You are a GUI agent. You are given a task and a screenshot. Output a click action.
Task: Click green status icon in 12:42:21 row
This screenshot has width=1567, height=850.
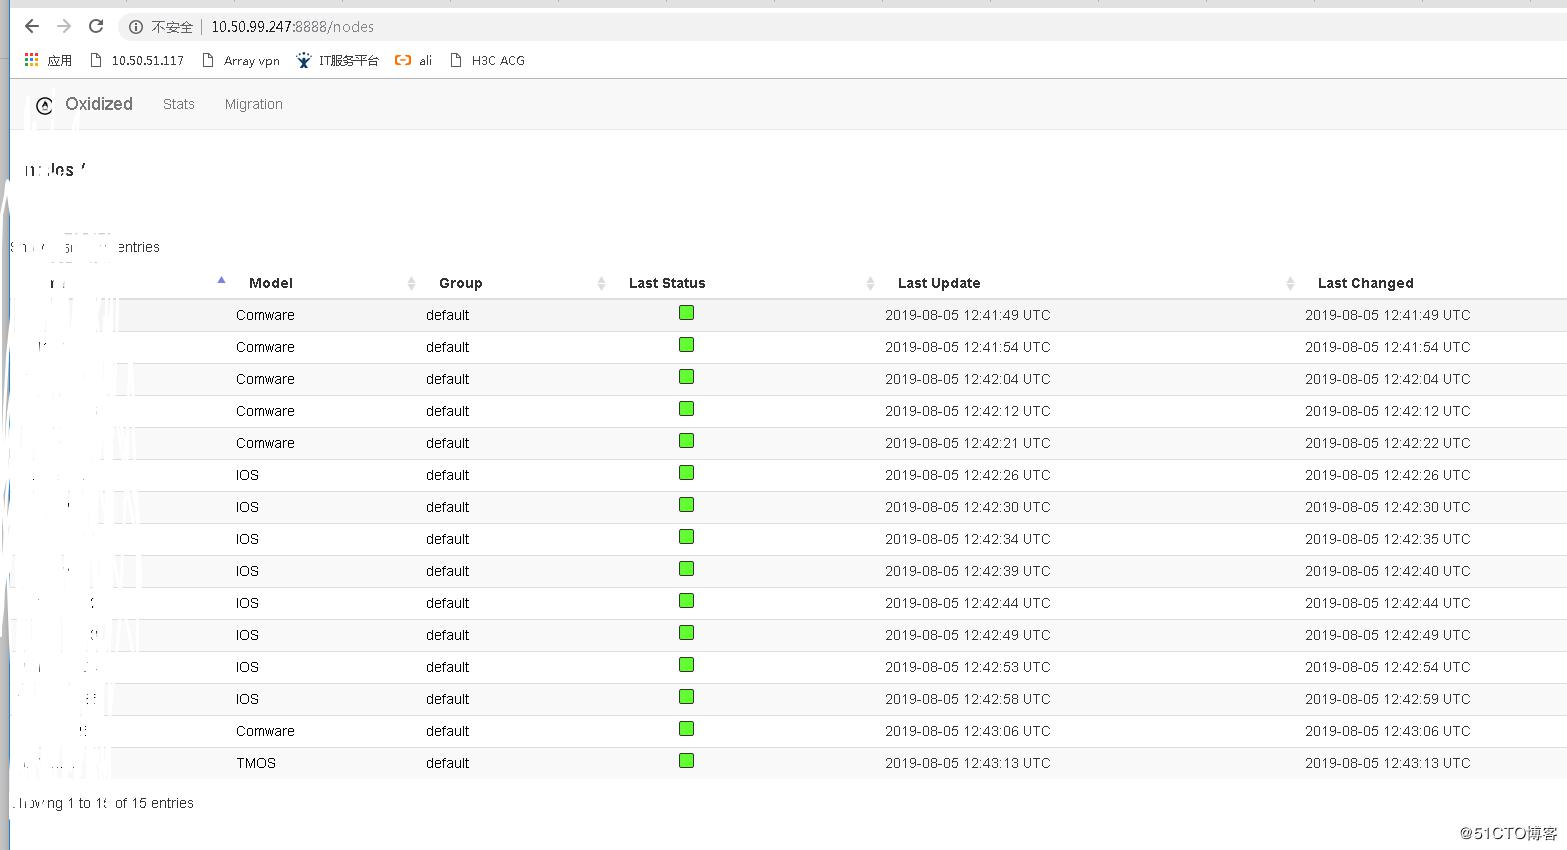pos(686,441)
